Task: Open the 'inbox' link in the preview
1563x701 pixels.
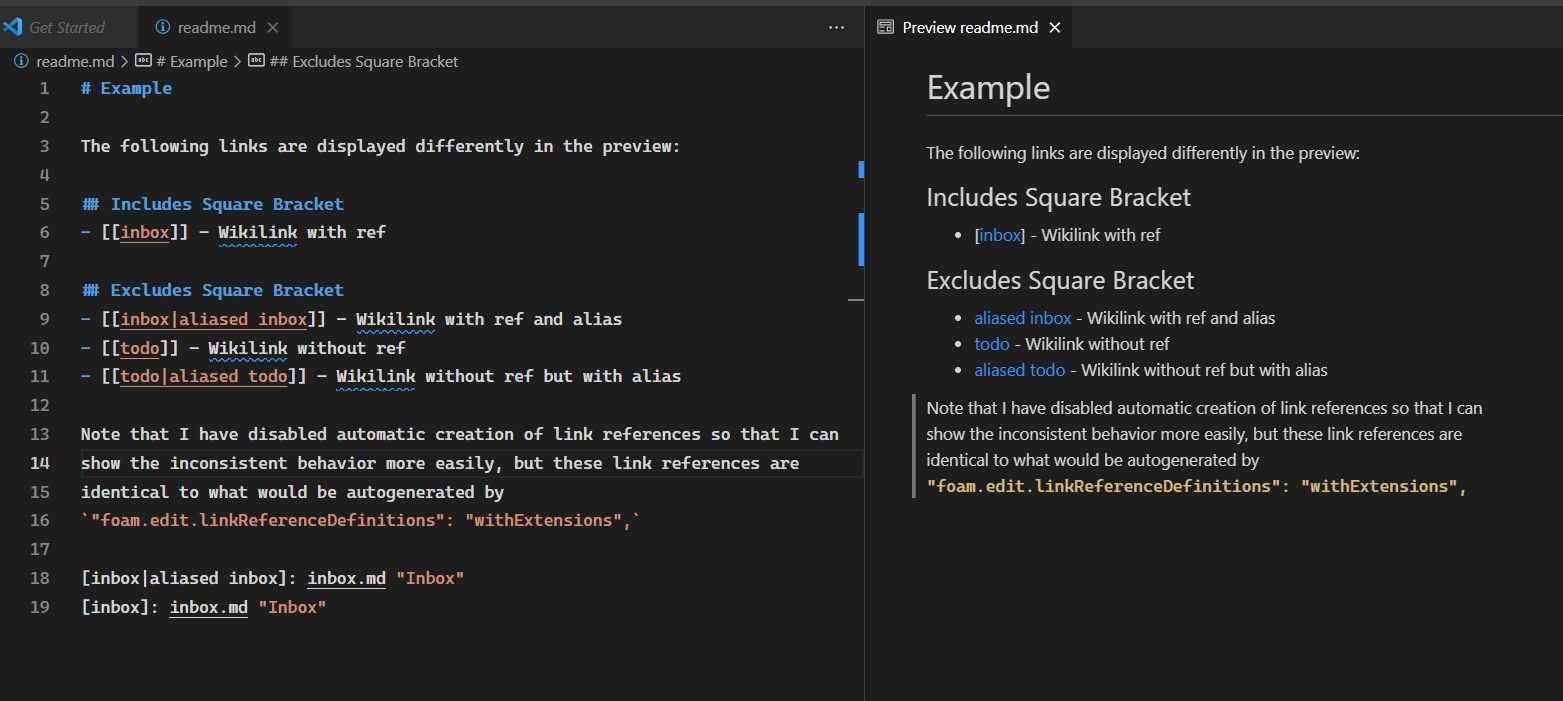Action: pos(1000,236)
